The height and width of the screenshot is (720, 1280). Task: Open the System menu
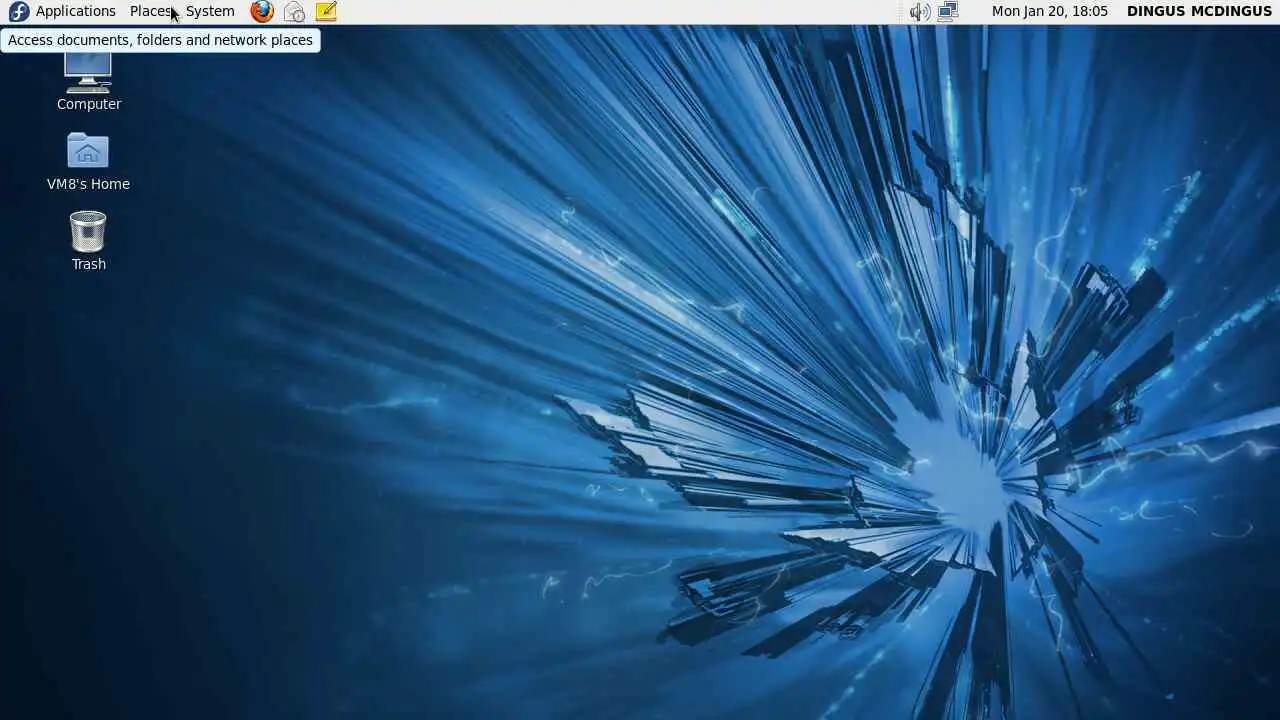[210, 11]
